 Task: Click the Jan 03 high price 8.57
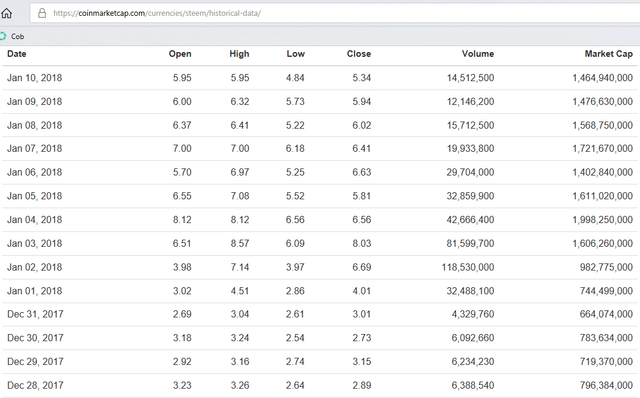[x=240, y=243]
